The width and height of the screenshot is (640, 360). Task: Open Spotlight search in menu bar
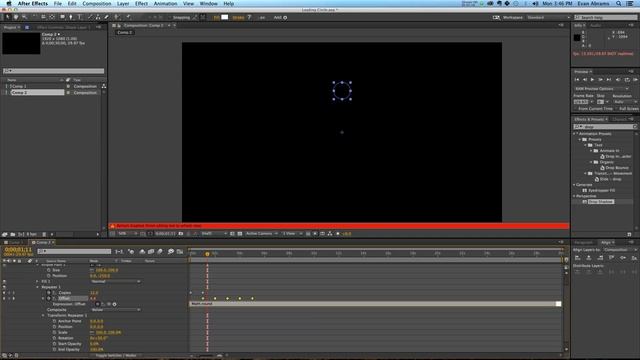click(619, 3)
